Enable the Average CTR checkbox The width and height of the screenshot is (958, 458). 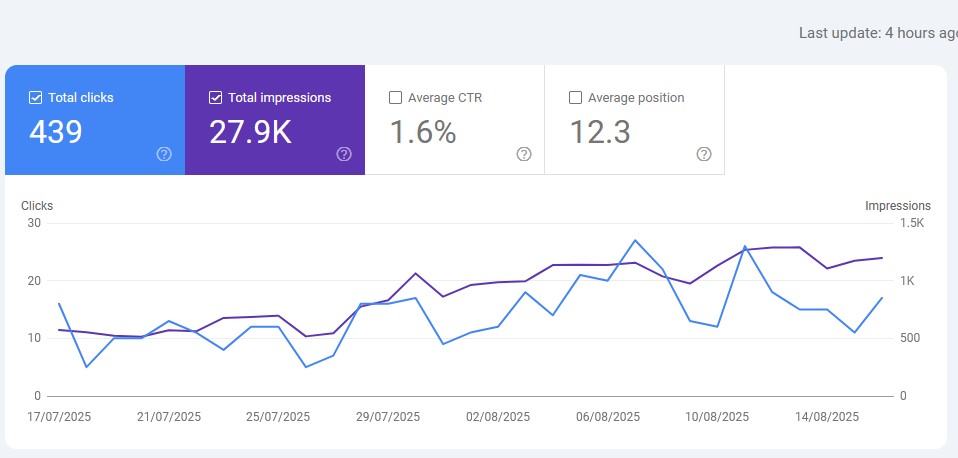click(x=395, y=98)
